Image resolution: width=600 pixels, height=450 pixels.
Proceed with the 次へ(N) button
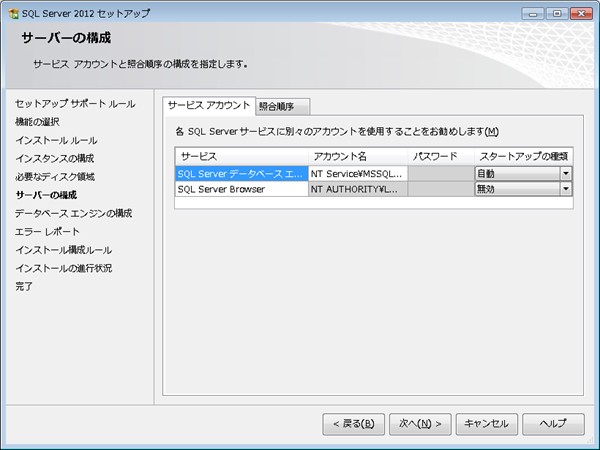[420, 424]
